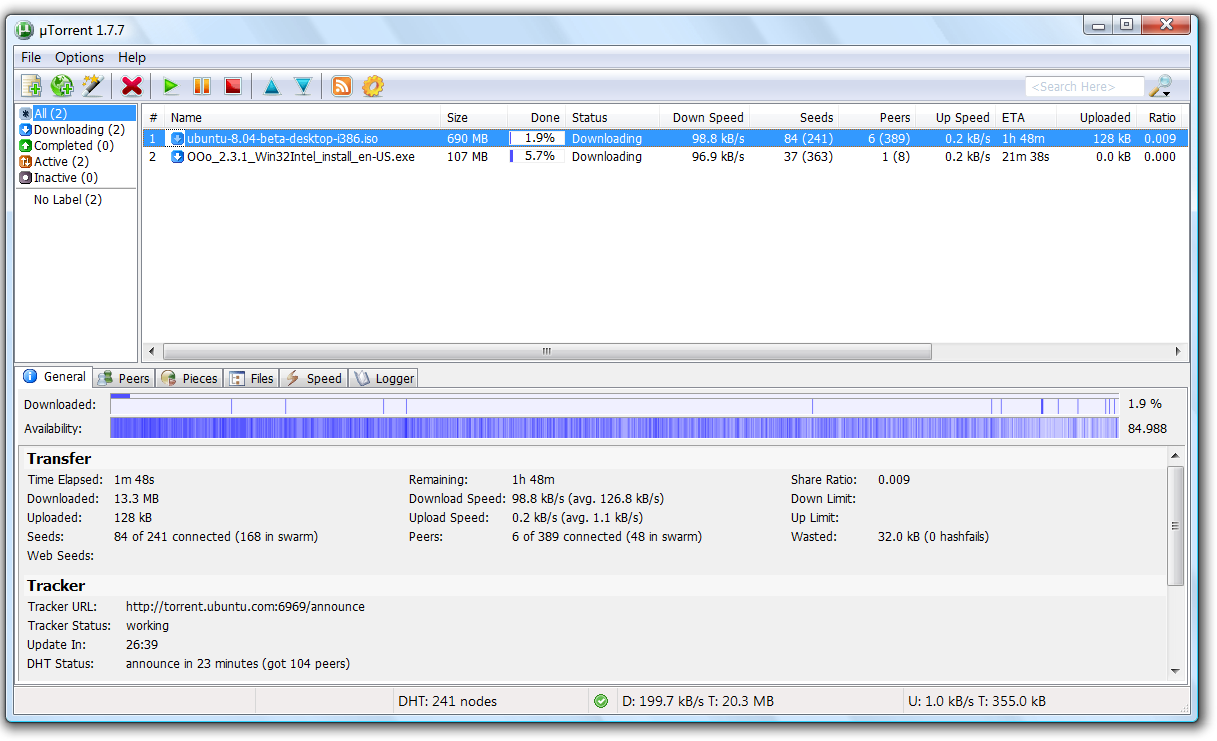Move torrent down the queue with the down arrow
This screenshot has height=741, width=1217.
click(303, 87)
